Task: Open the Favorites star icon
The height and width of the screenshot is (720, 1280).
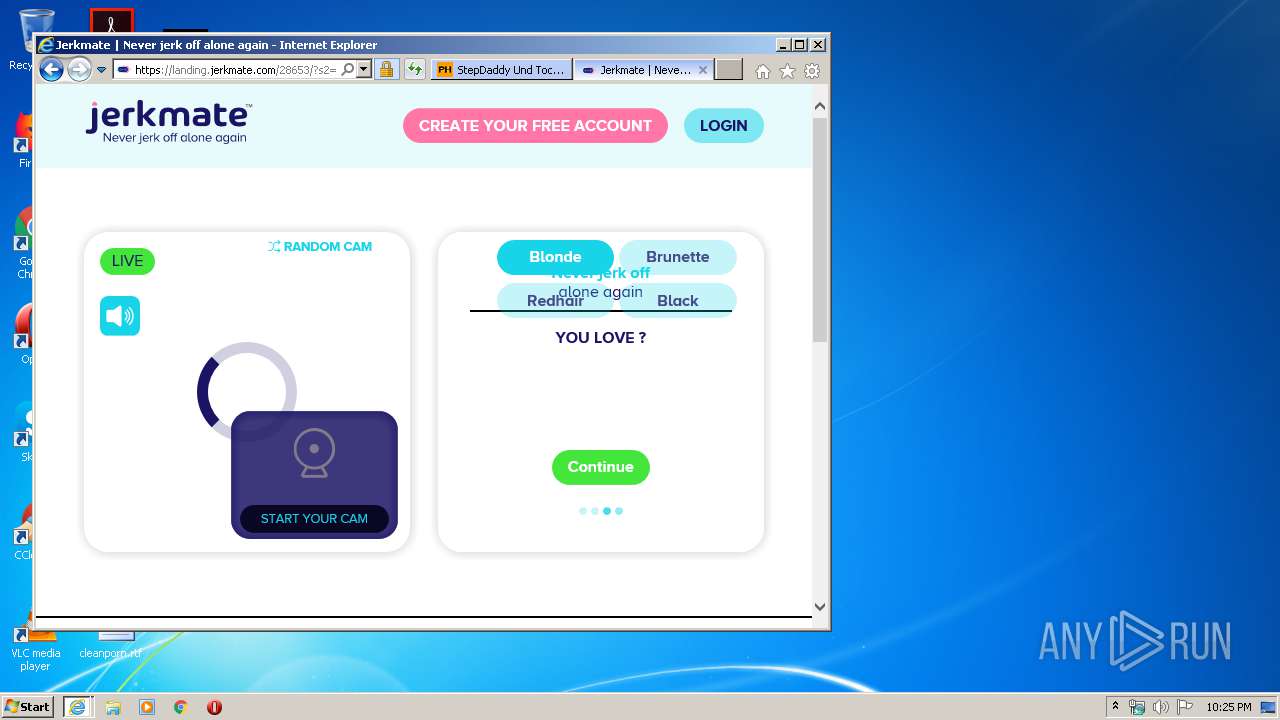Action: point(787,71)
